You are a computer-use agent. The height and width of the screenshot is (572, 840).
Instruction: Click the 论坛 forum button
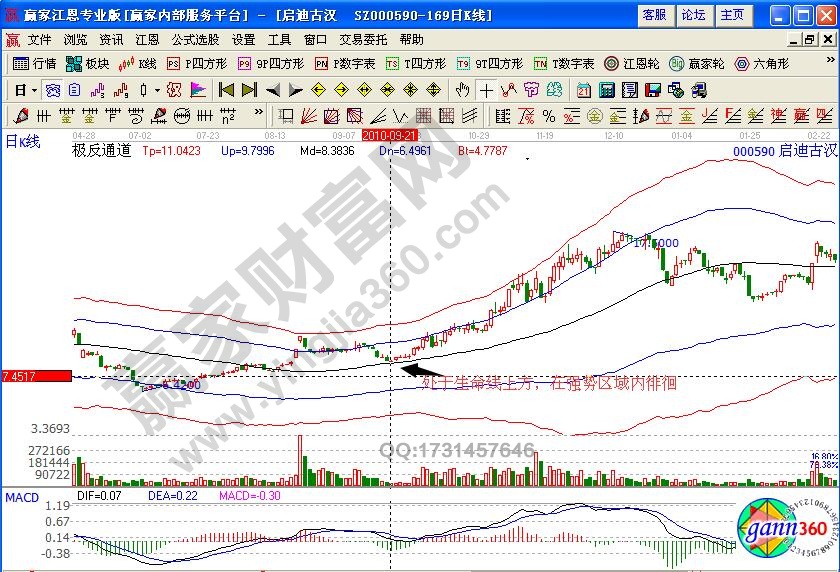click(x=694, y=15)
